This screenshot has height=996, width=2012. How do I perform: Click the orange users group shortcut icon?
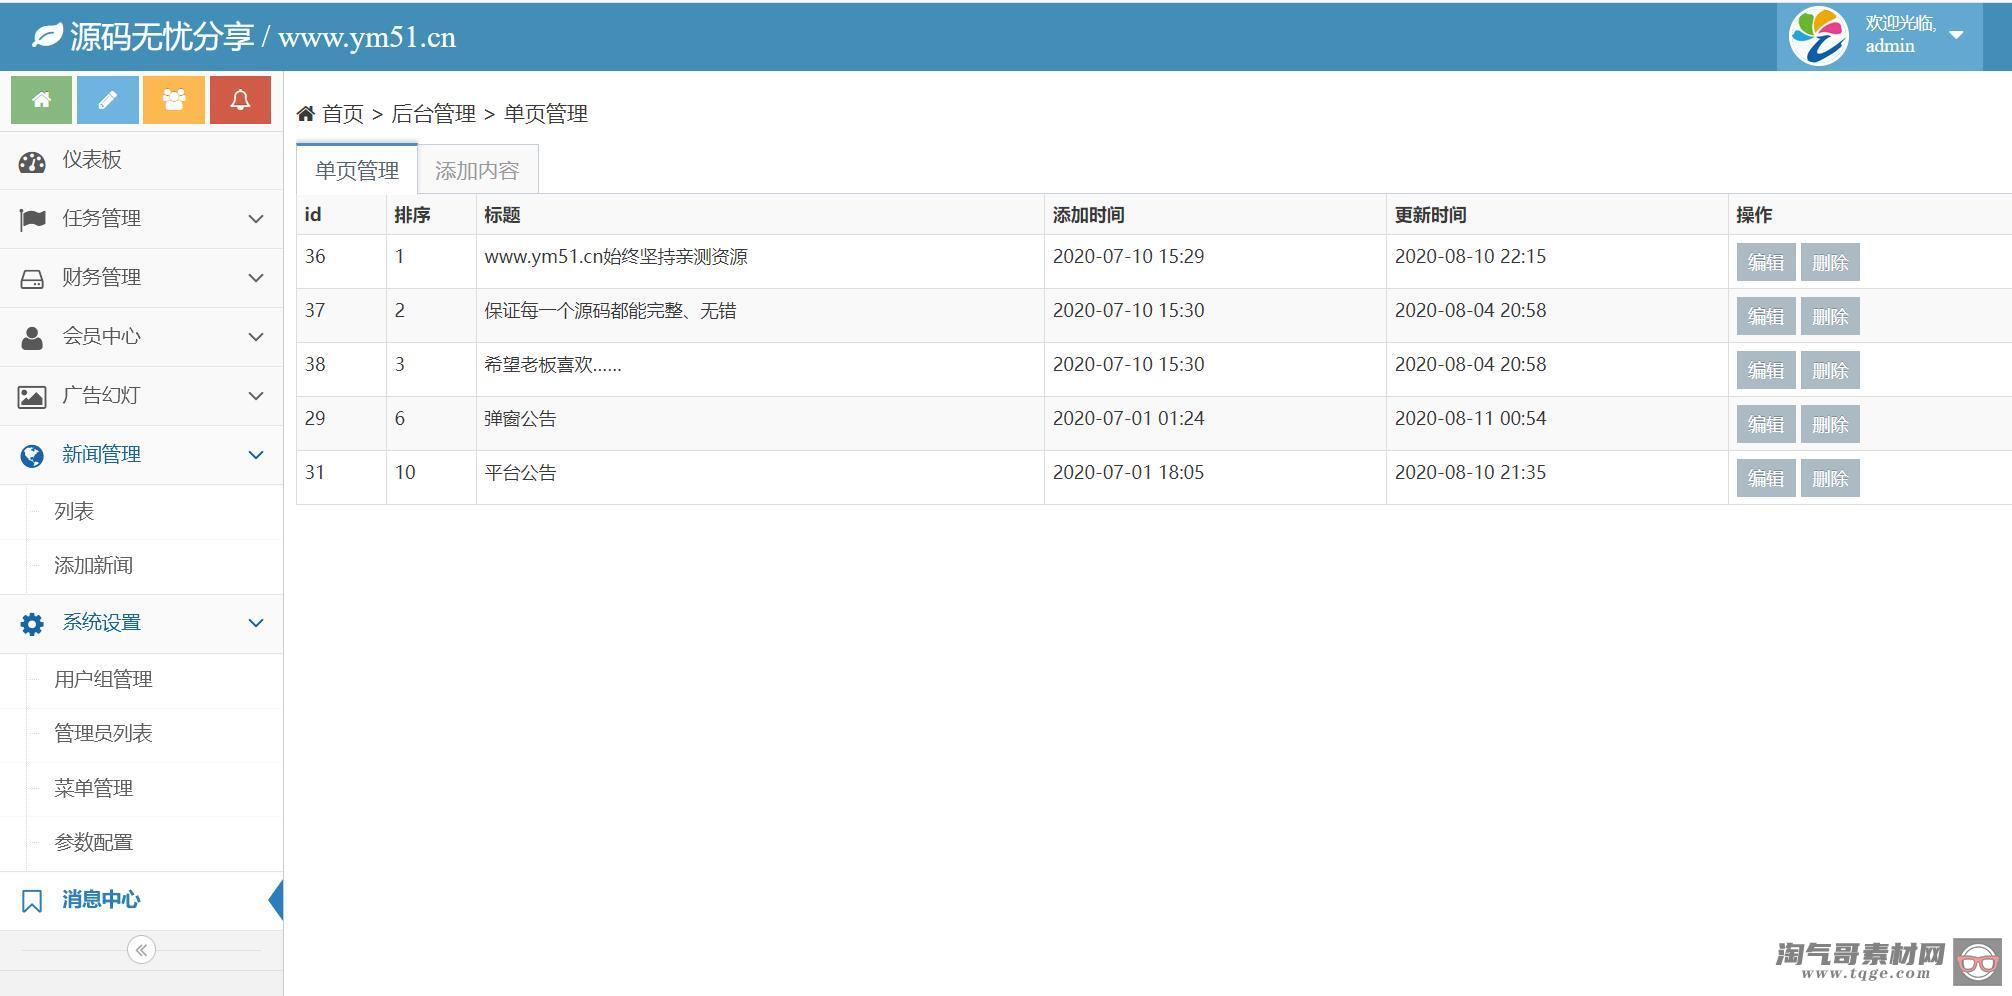click(174, 100)
